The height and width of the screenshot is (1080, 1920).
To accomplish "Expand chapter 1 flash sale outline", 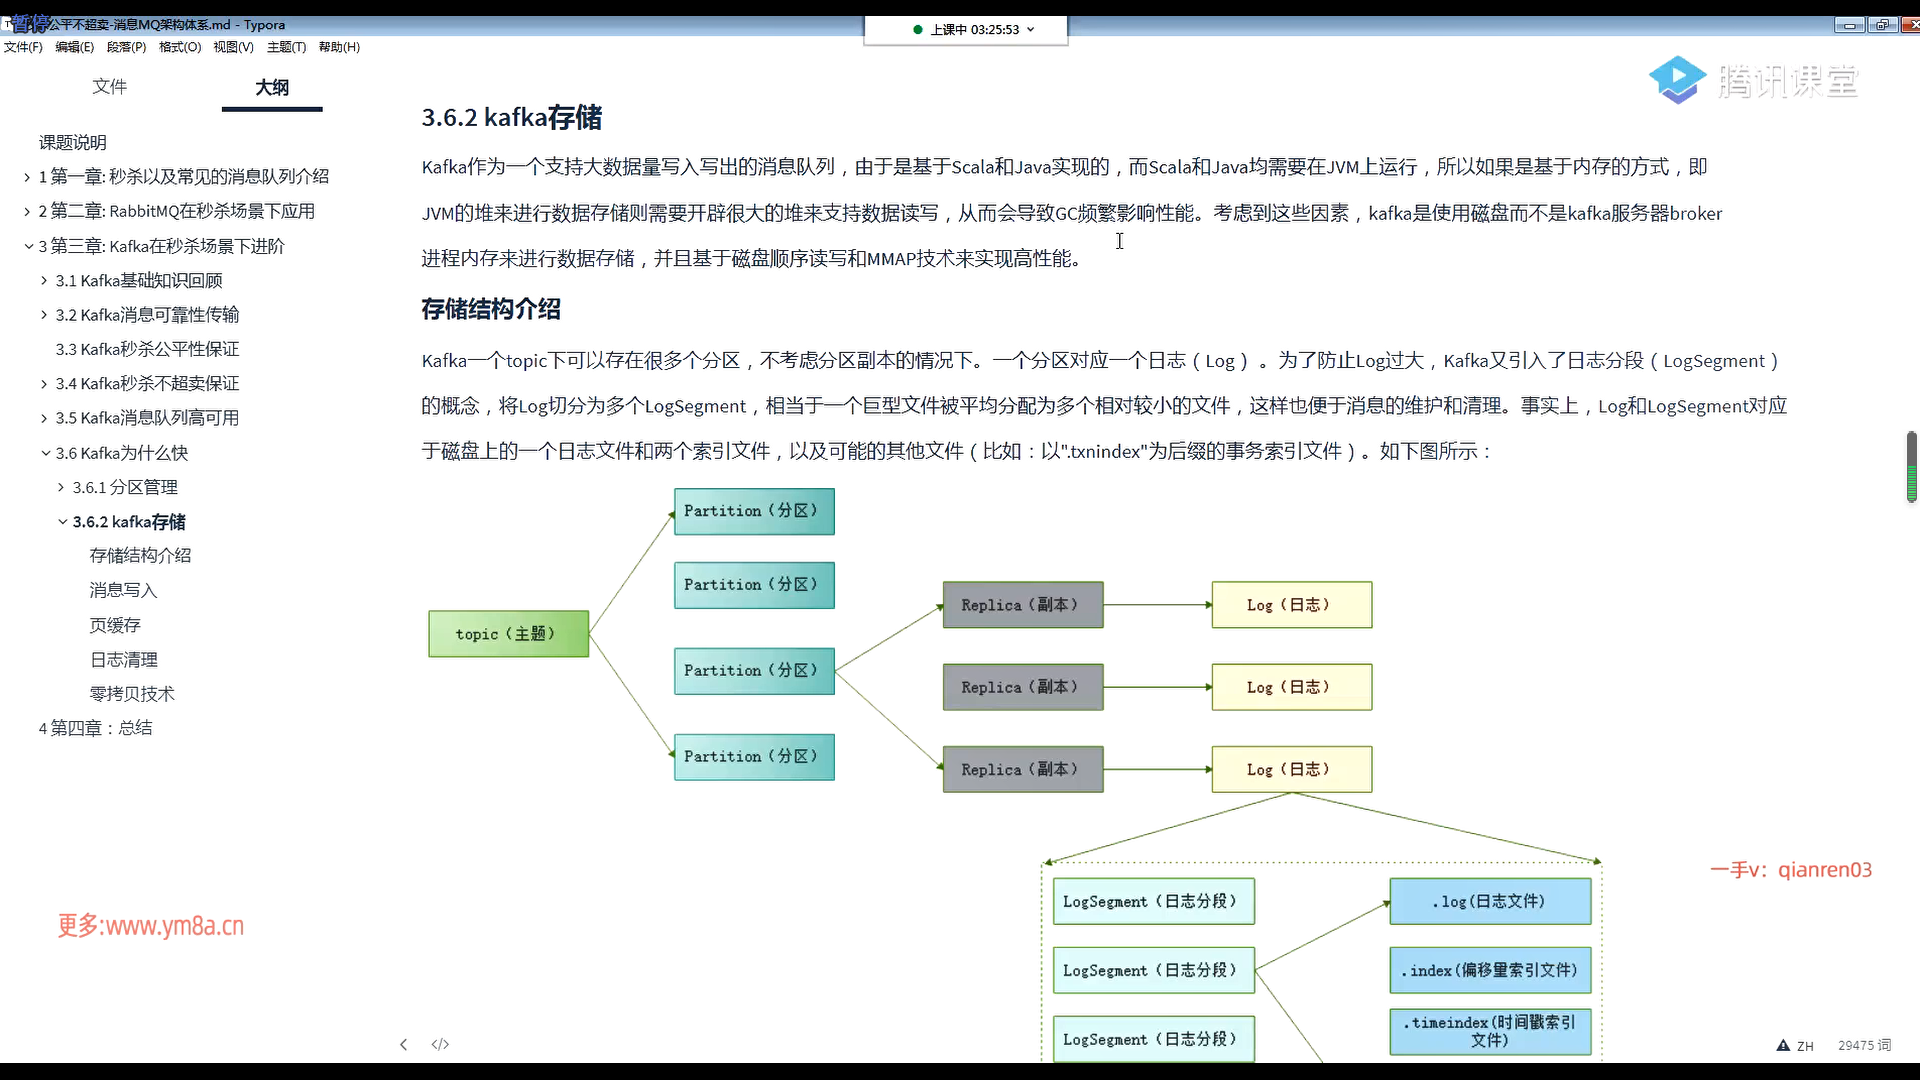I will [27, 177].
